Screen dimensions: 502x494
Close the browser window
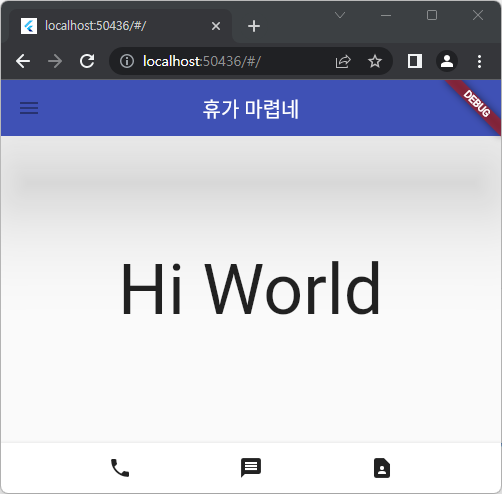(x=478, y=15)
